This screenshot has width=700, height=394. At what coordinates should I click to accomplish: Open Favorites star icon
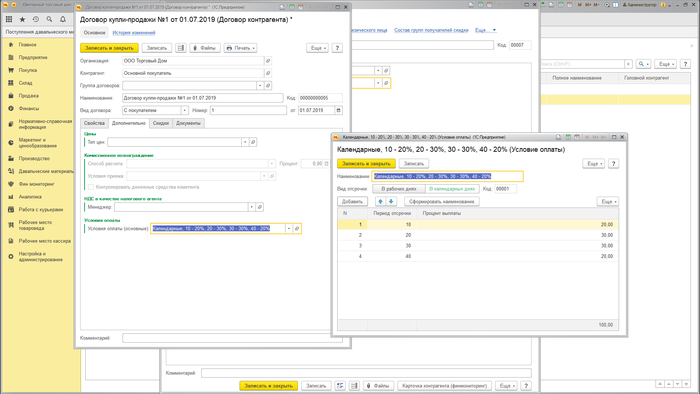click(22, 20)
